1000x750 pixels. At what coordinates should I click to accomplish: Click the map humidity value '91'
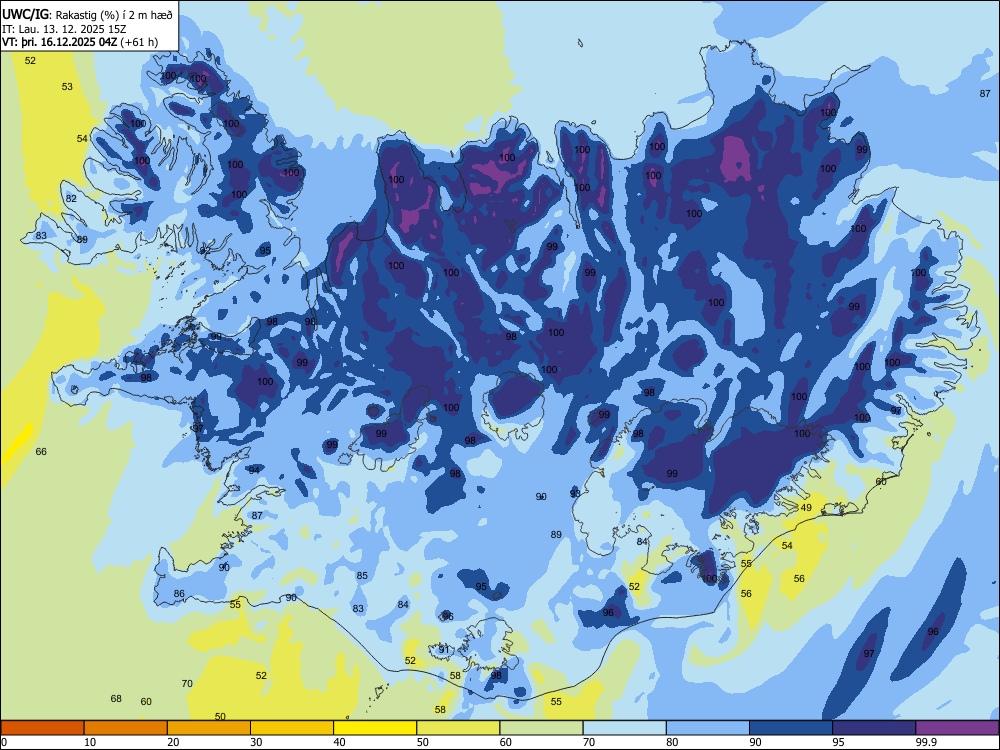(443, 650)
